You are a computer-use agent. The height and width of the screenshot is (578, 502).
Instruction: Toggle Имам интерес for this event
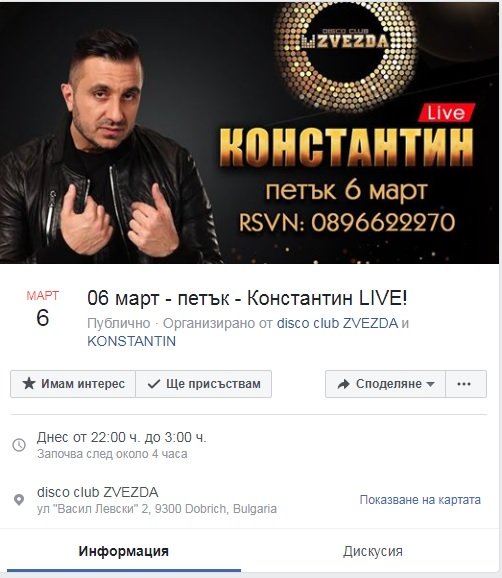73,384
